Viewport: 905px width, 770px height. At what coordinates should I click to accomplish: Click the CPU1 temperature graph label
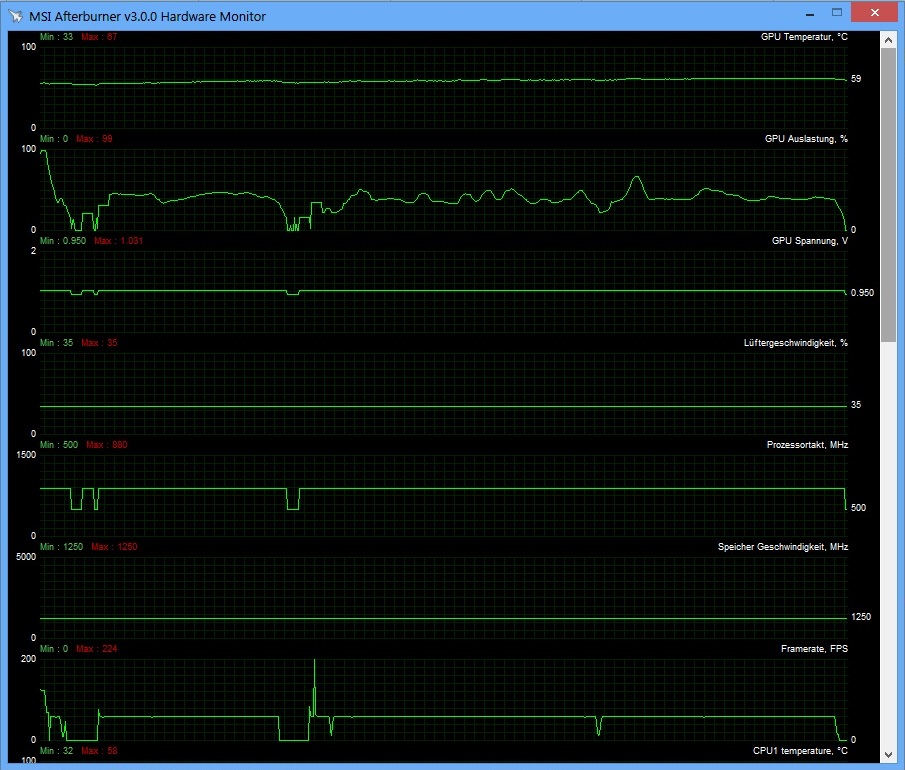[x=800, y=751]
